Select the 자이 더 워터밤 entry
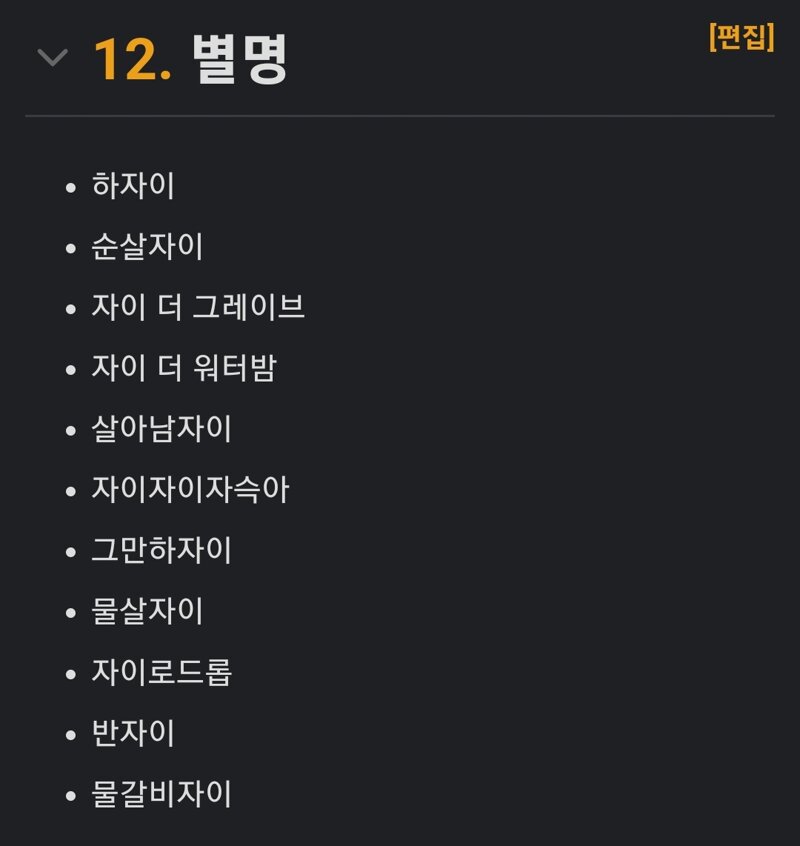 tap(183, 368)
